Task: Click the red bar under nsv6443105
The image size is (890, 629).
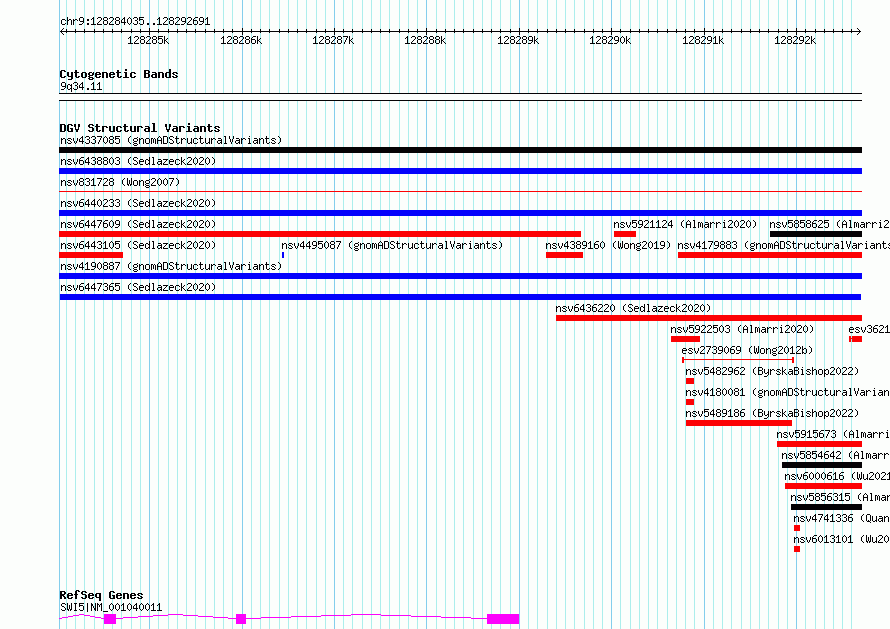Action: (x=91, y=255)
